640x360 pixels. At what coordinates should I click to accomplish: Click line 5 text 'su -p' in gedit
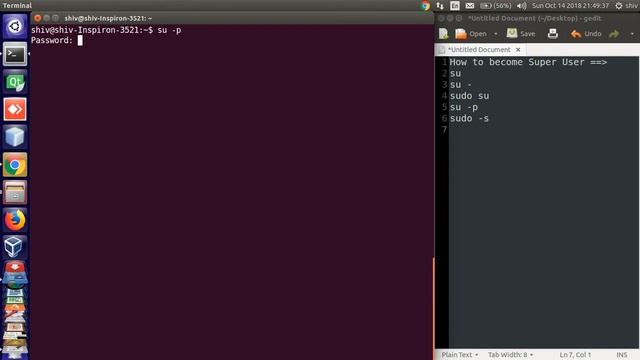point(464,107)
